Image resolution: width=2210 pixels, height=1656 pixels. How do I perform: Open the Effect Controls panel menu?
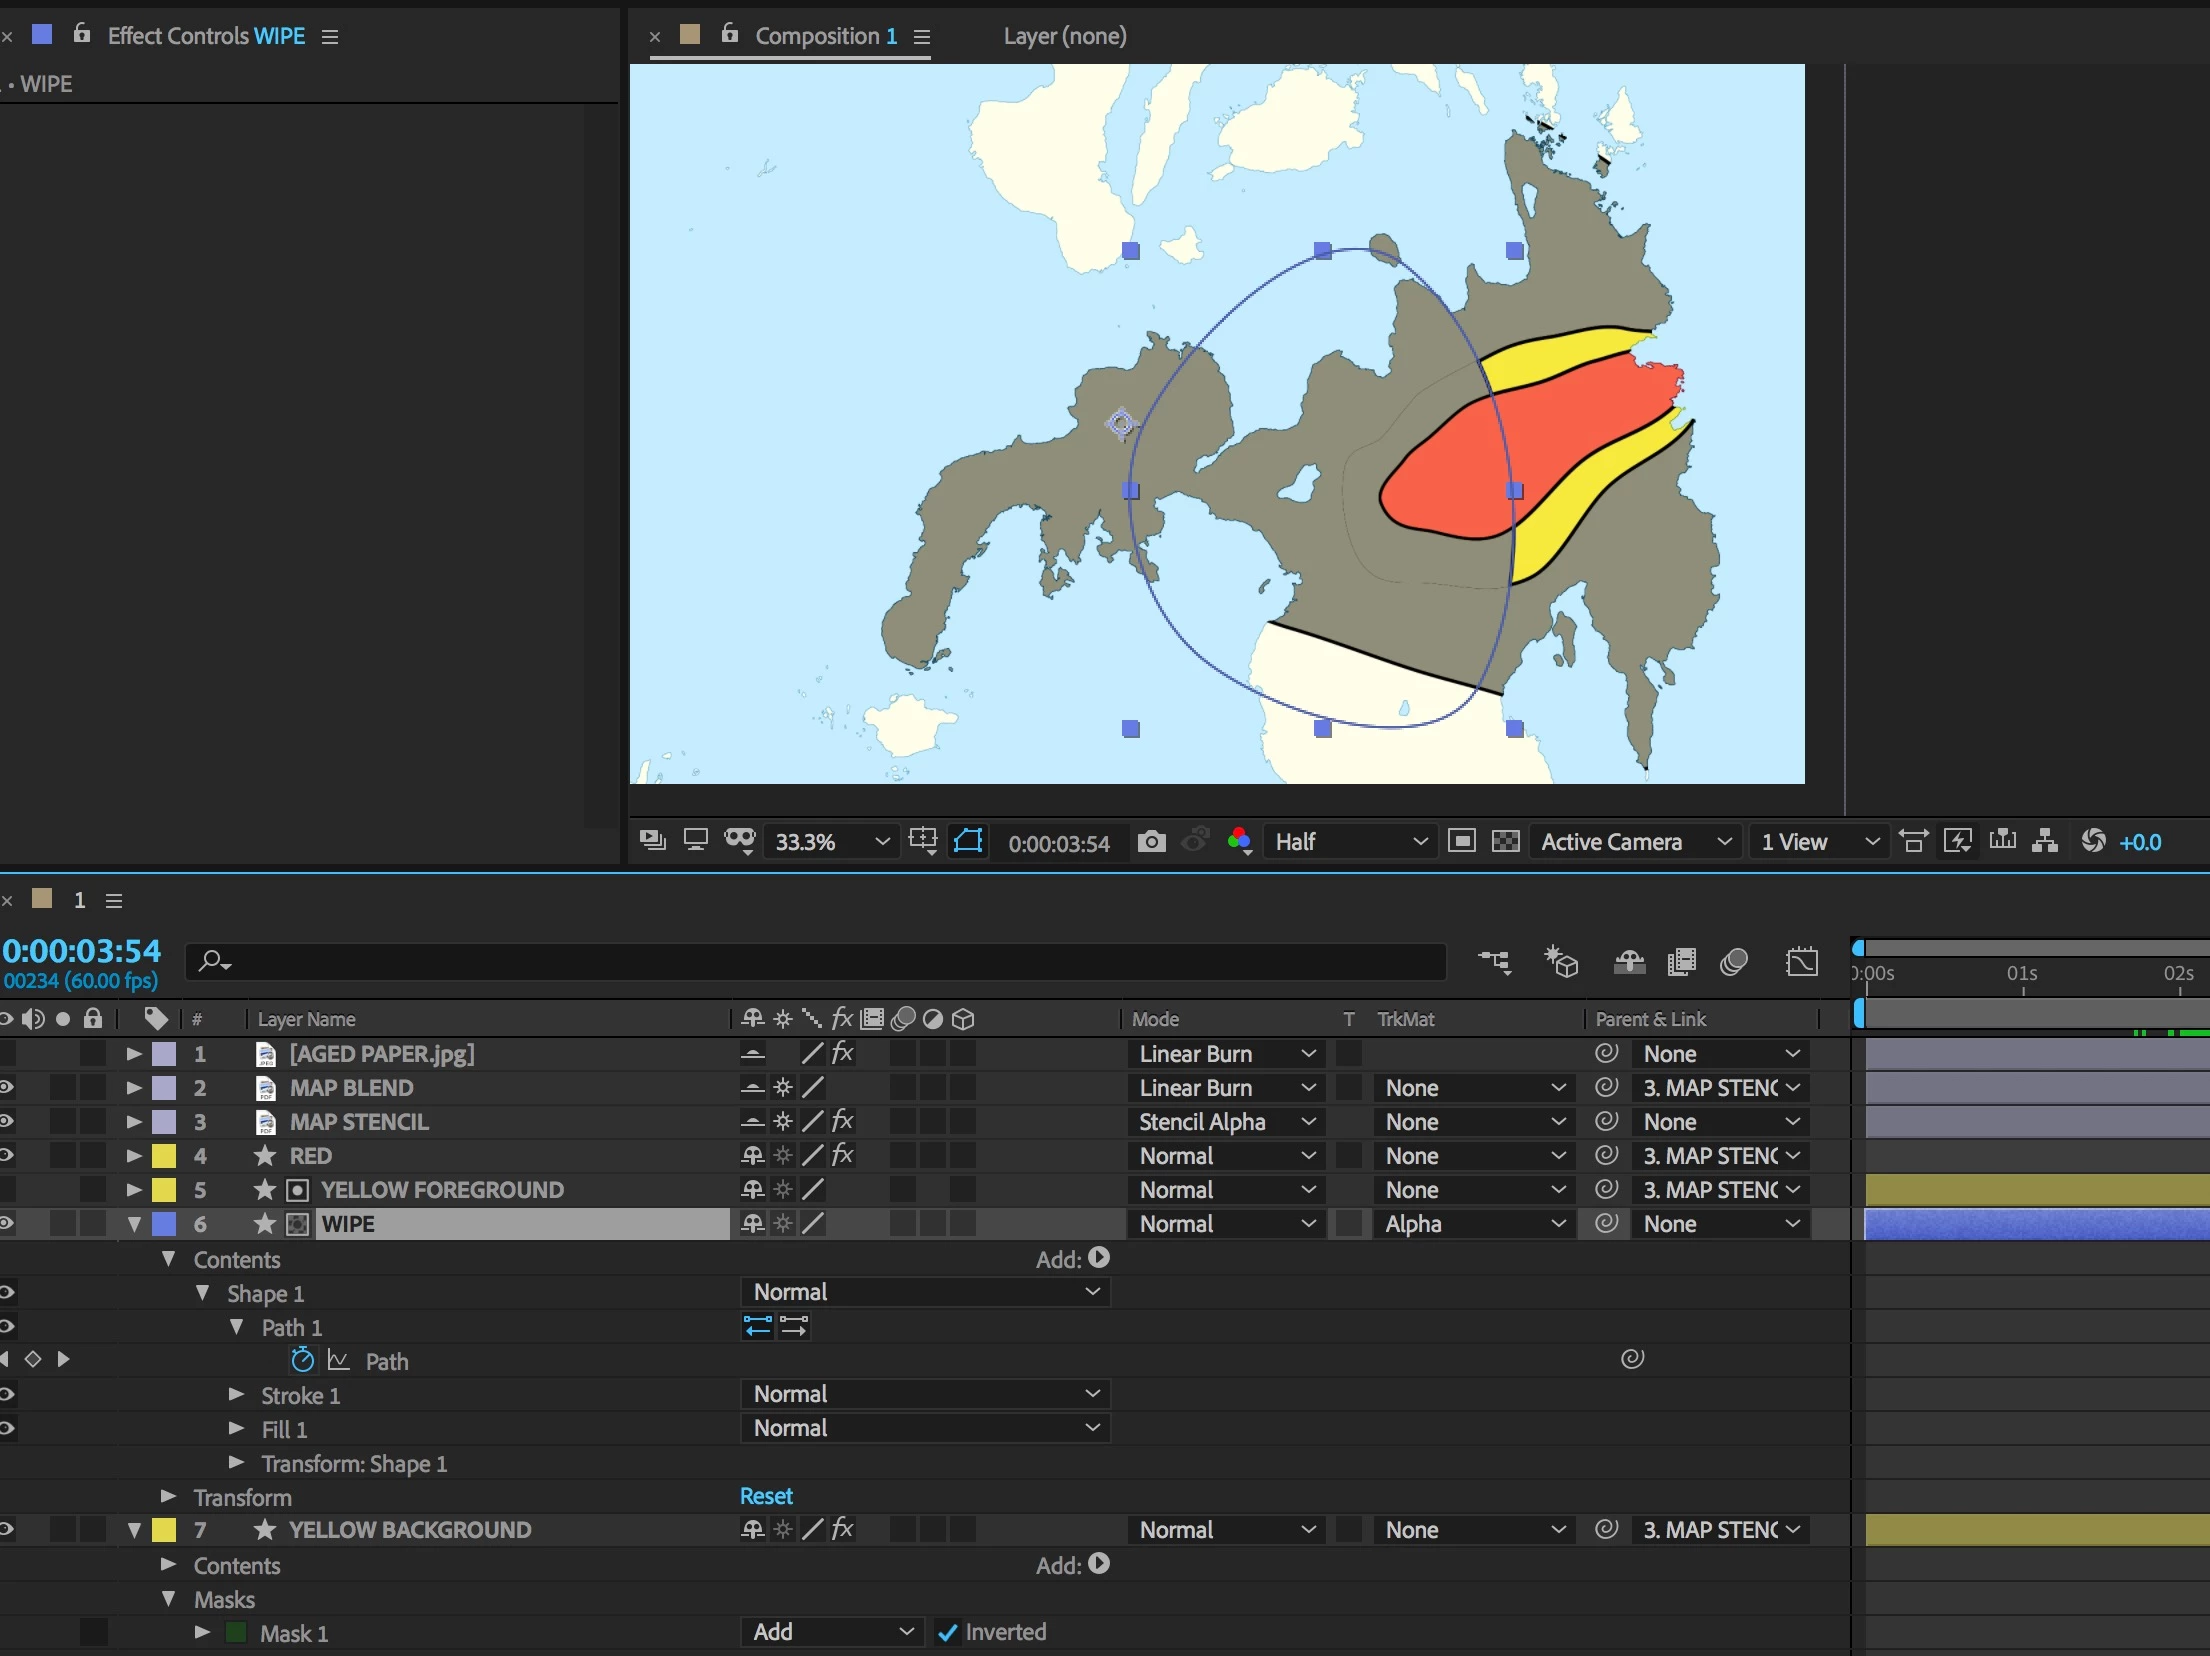tap(329, 37)
